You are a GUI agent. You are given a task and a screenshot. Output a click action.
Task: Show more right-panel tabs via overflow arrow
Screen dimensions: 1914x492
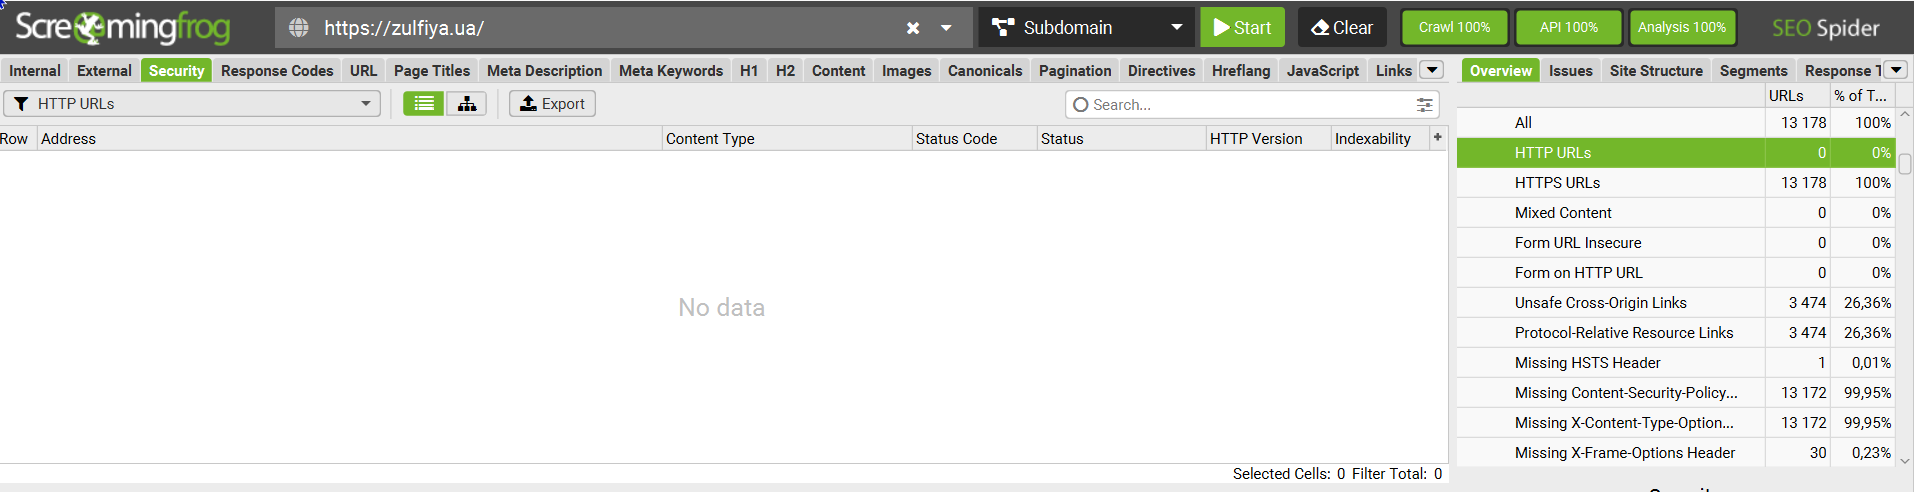(x=1895, y=70)
